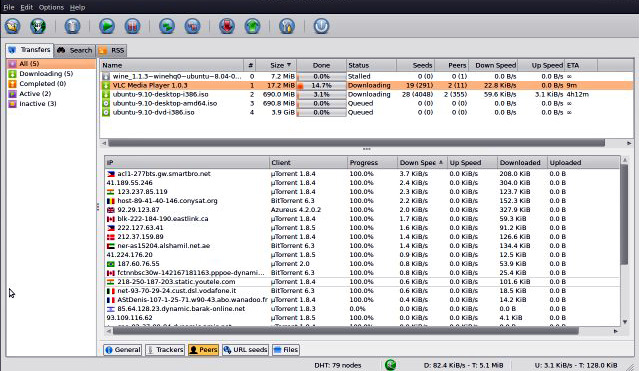Screen dimensions: 639x371
Task: Decrease torrent priority with the red down arrow
Action: [227, 26]
